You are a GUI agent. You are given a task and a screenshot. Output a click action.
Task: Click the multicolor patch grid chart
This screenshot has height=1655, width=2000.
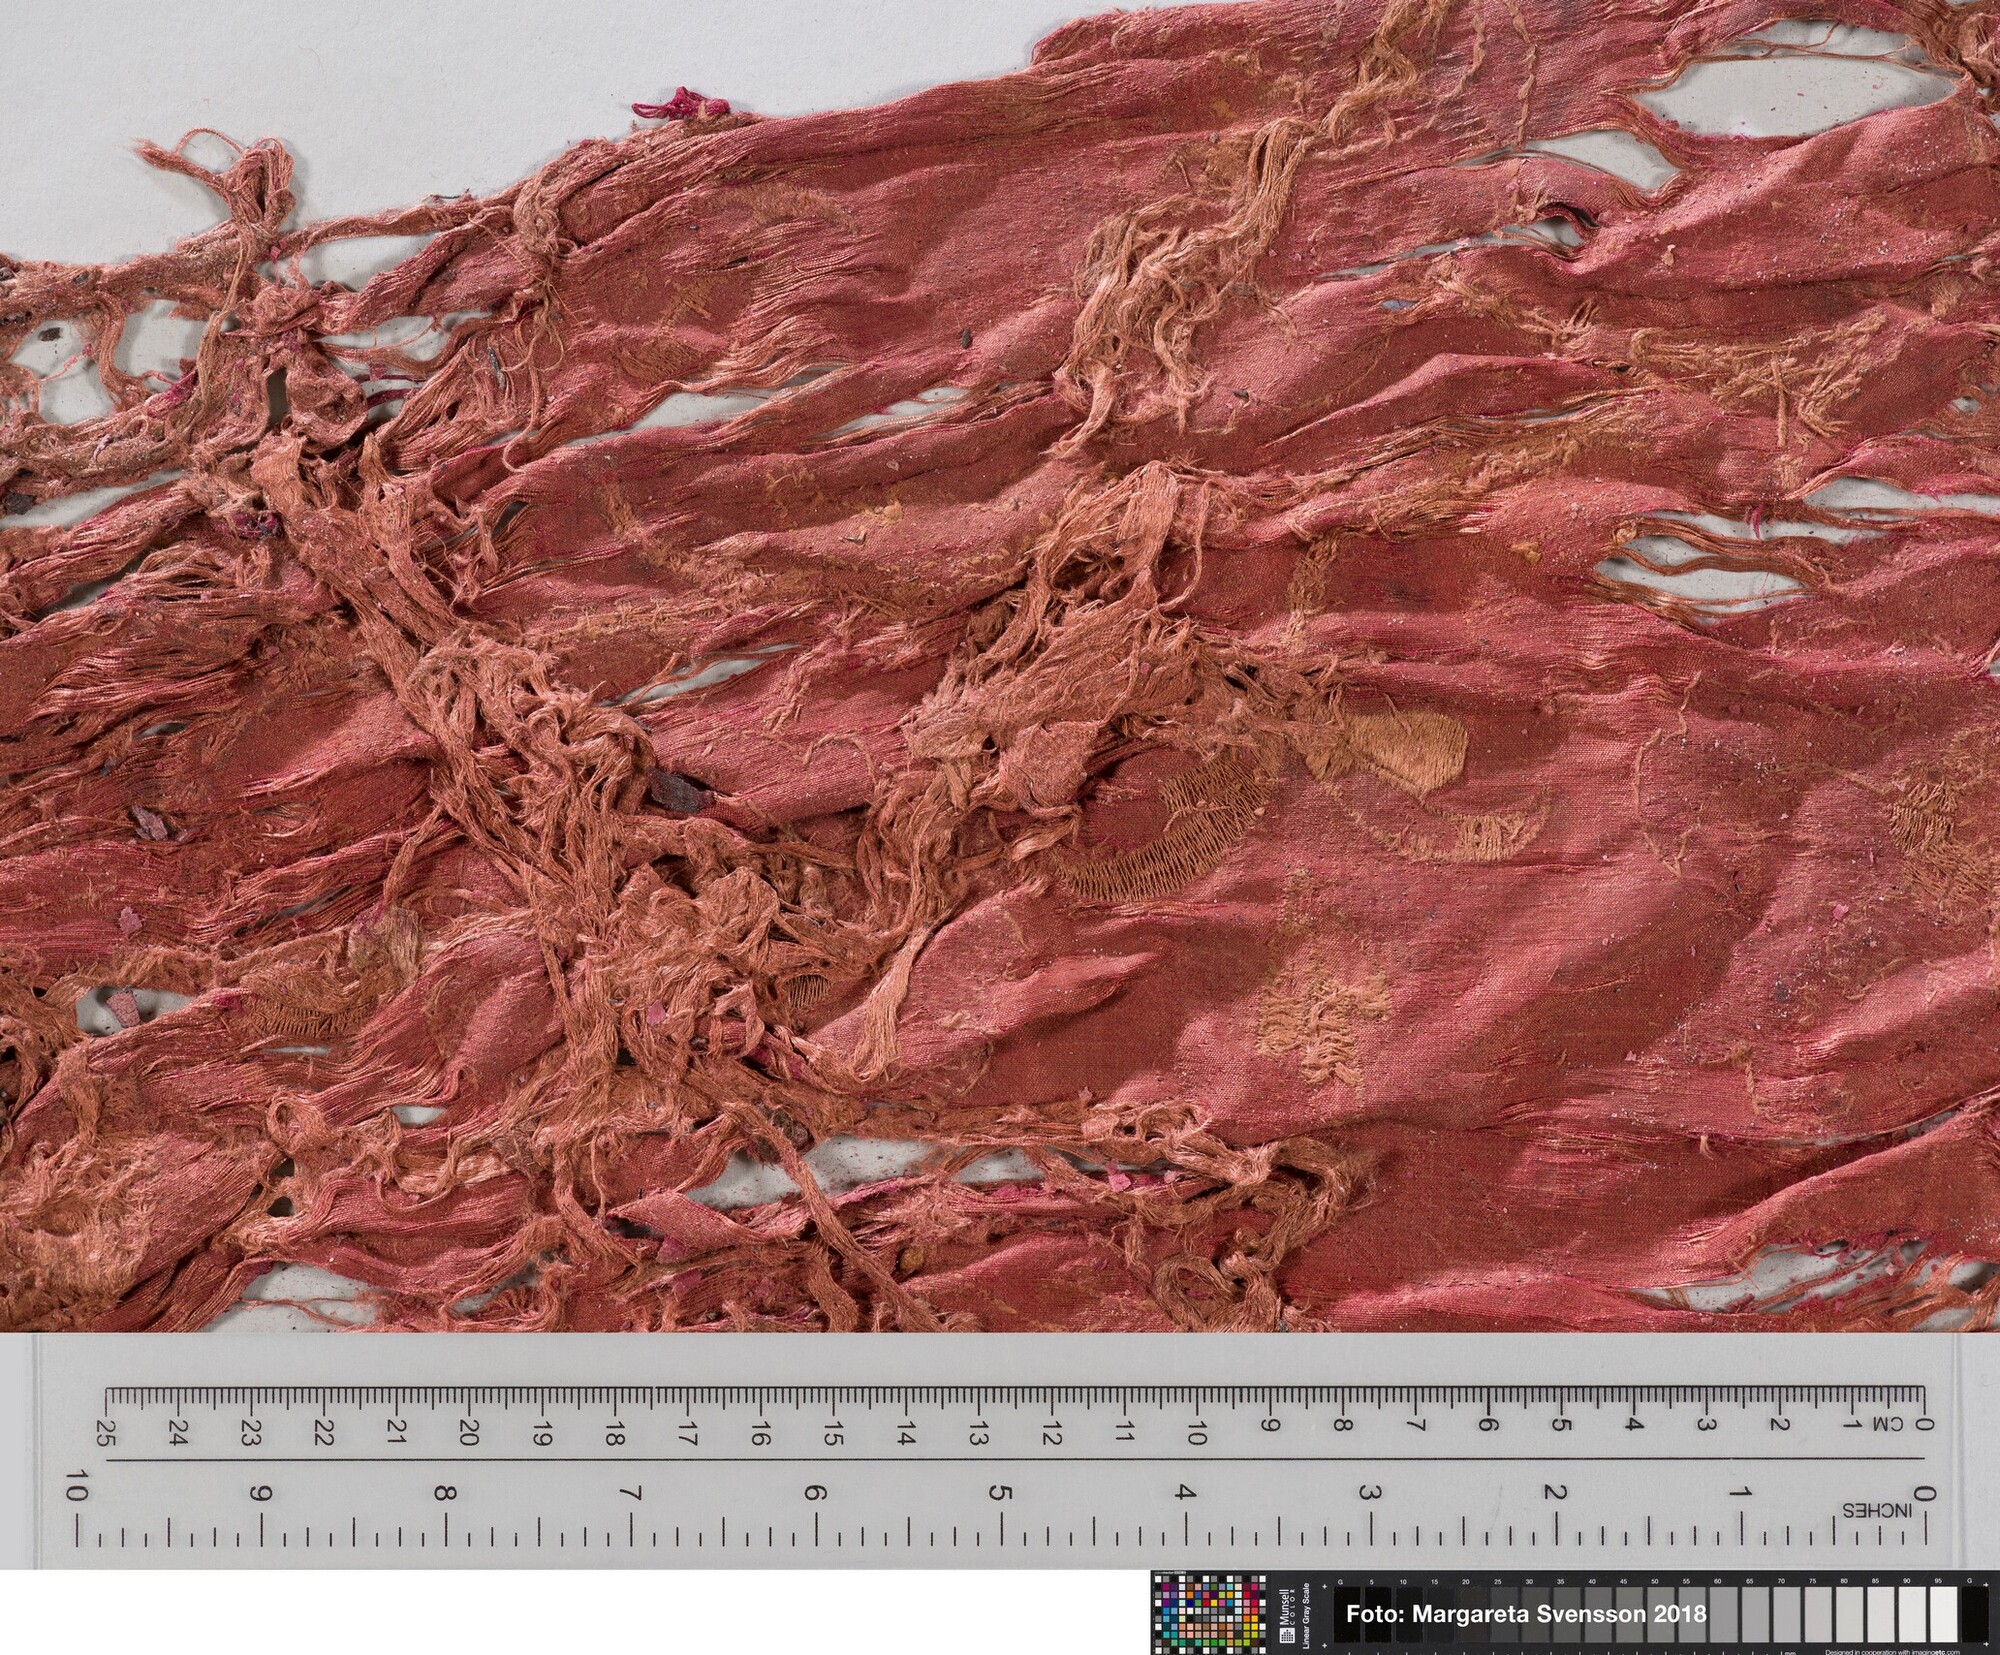1209,1614
